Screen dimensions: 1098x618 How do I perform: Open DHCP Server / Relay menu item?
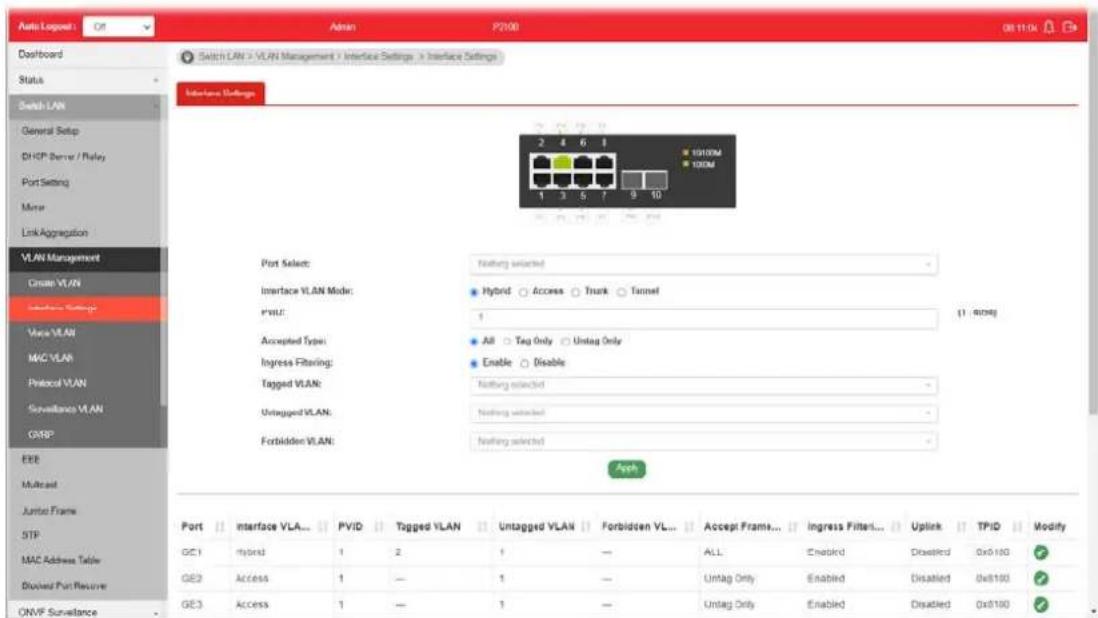coord(64,157)
